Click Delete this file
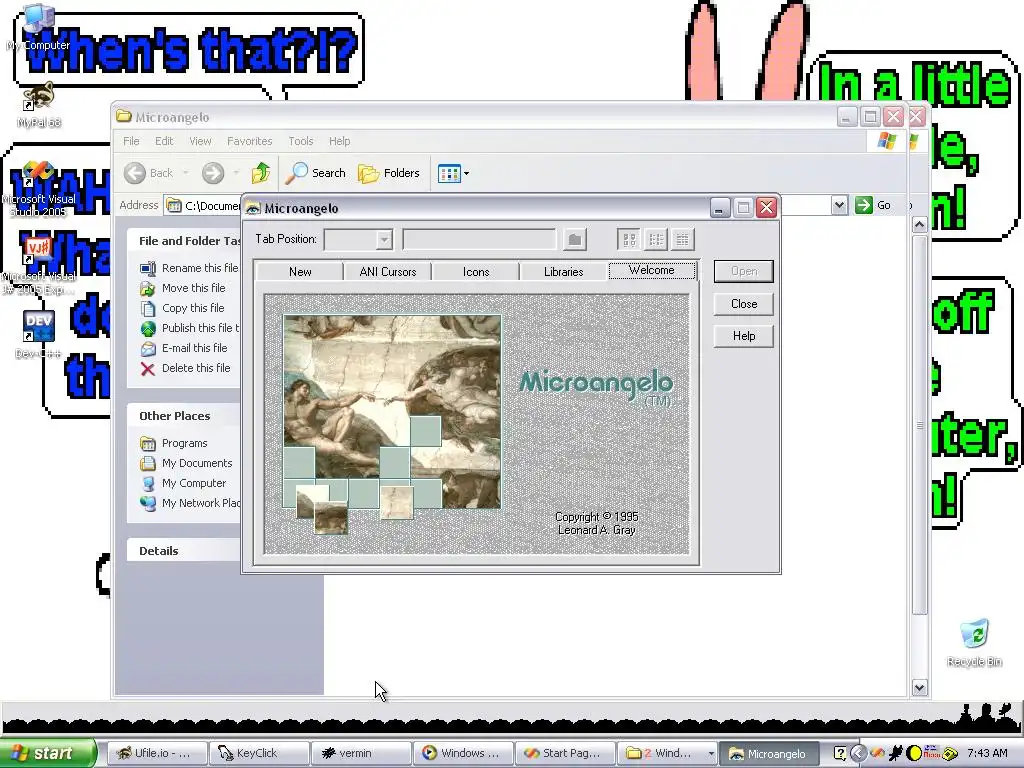This screenshot has width=1024, height=768. (196, 368)
